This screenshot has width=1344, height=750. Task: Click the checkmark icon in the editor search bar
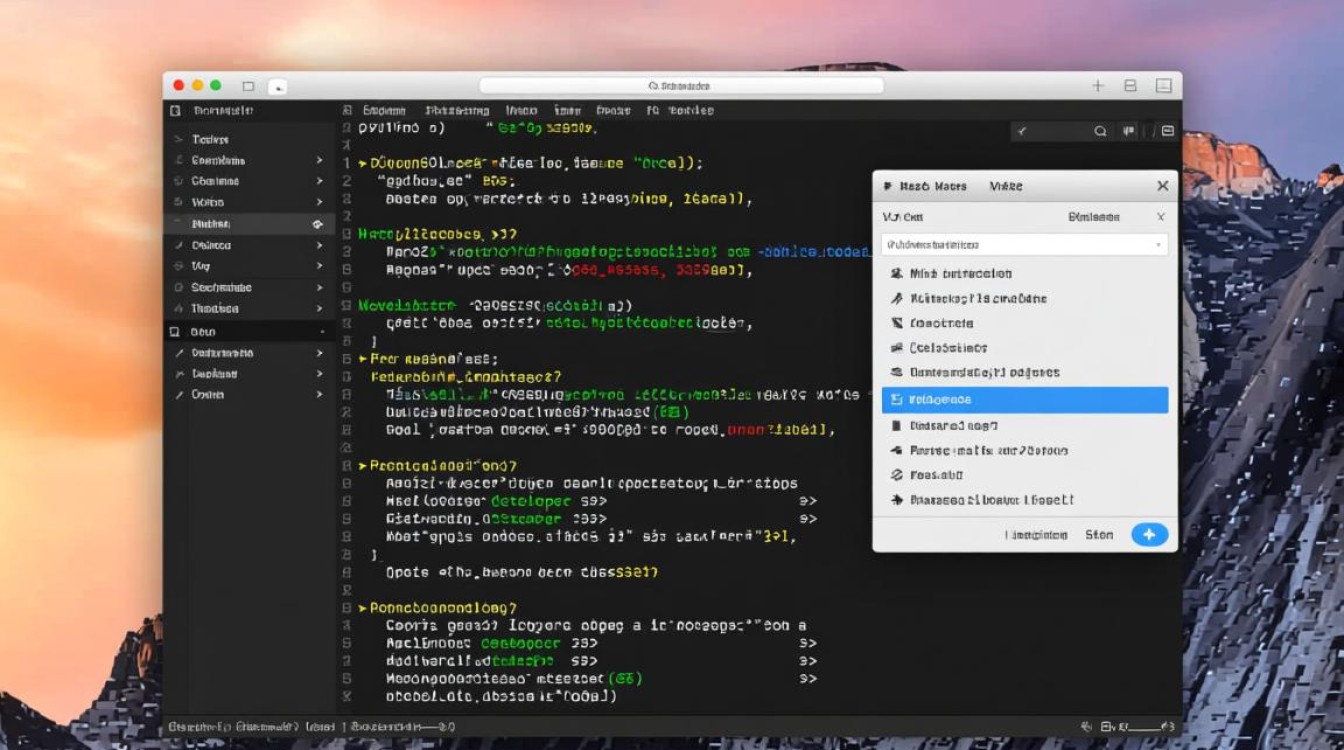tap(1022, 131)
